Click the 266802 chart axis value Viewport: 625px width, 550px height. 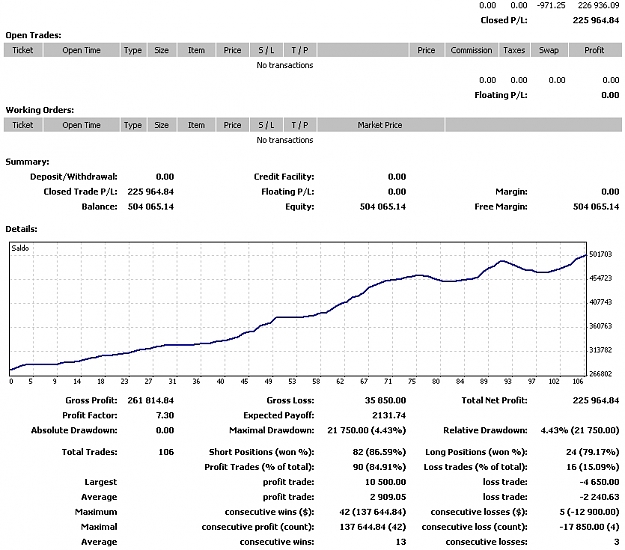click(x=600, y=374)
